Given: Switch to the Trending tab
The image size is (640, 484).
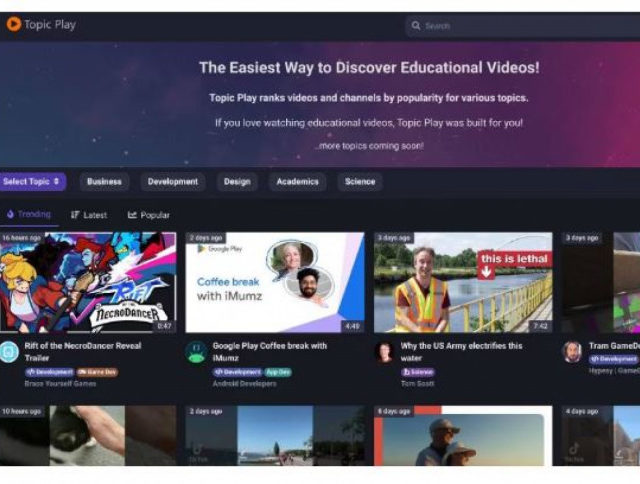Looking at the screenshot, I should coord(29,215).
